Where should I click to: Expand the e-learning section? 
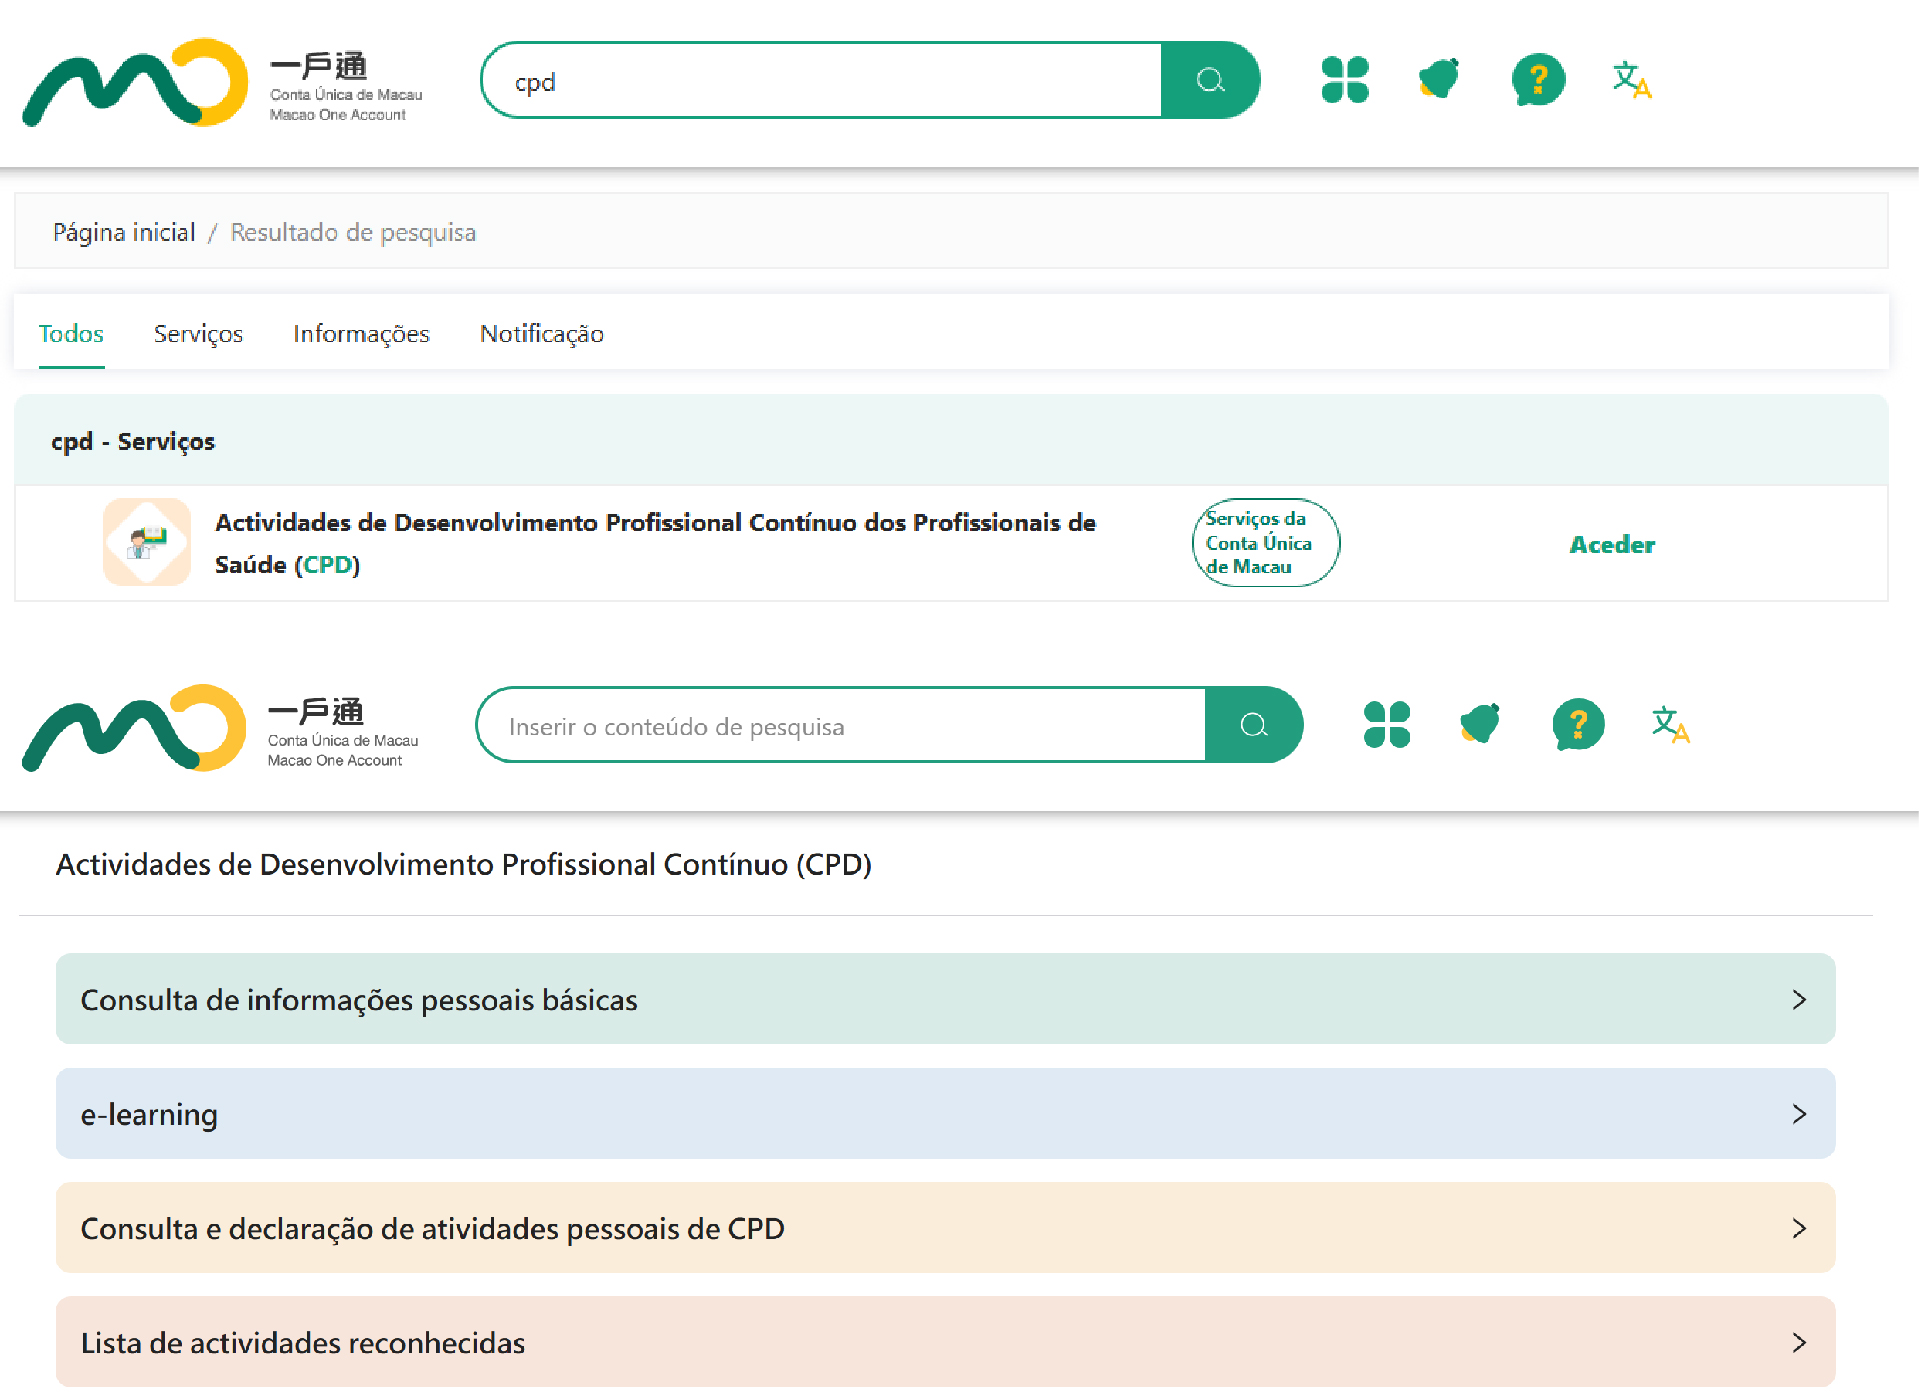945,1113
